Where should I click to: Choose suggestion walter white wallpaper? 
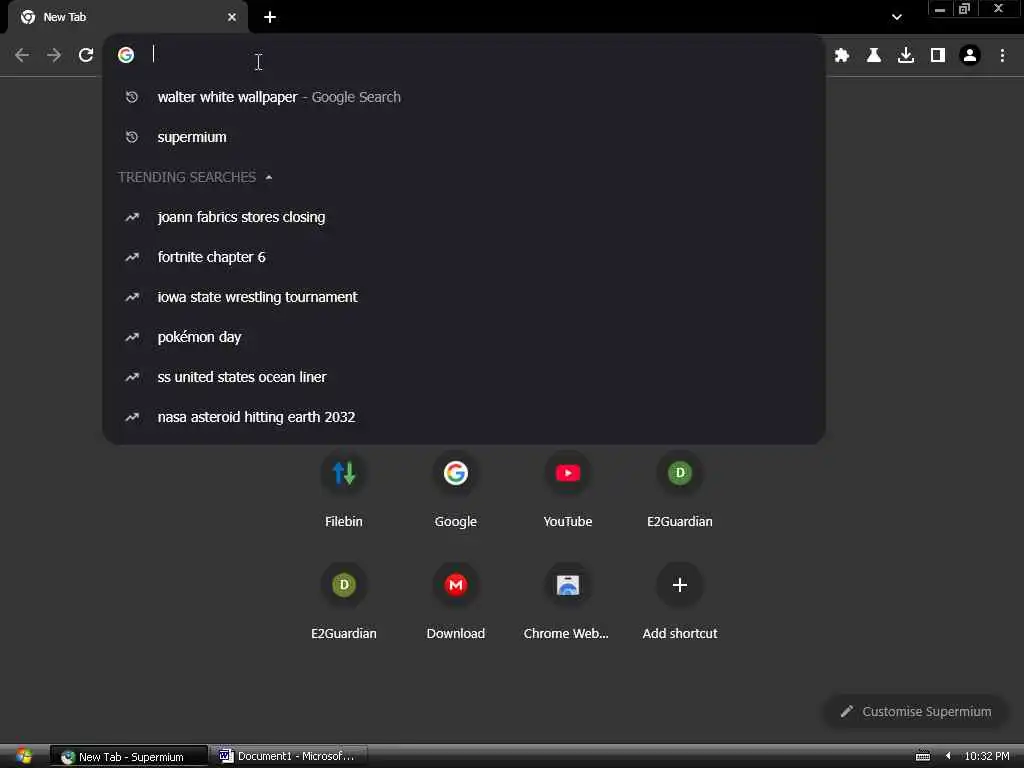point(464,97)
